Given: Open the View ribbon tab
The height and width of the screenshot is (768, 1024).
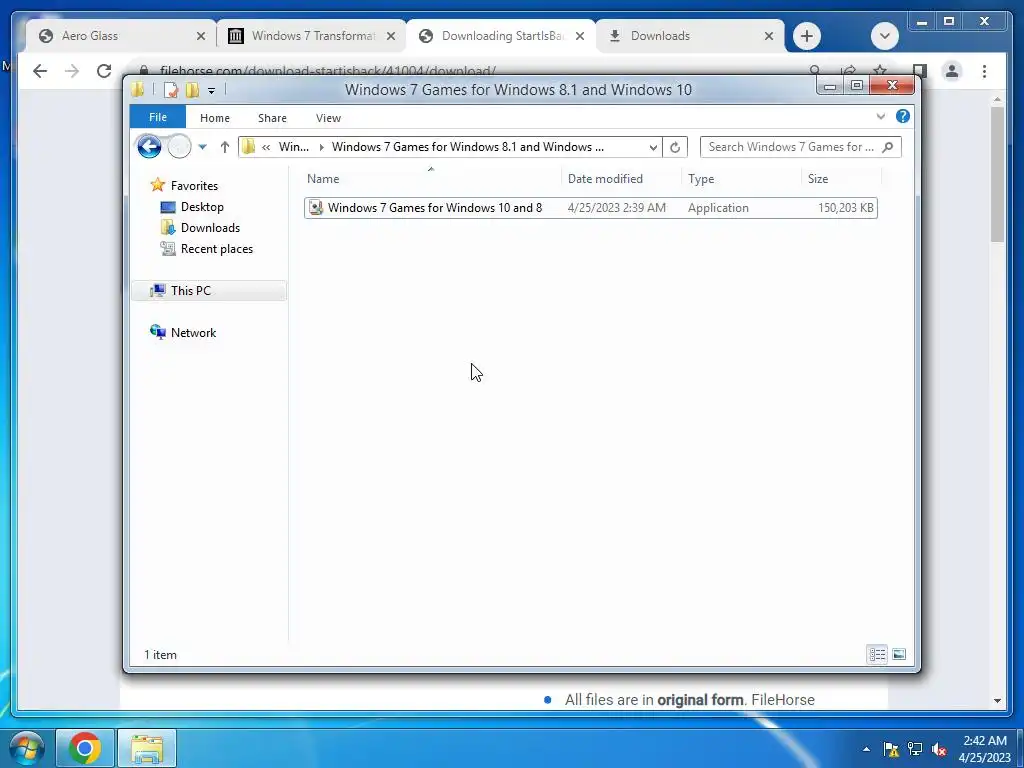Looking at the screenshot, I should [x=328, y=118].
